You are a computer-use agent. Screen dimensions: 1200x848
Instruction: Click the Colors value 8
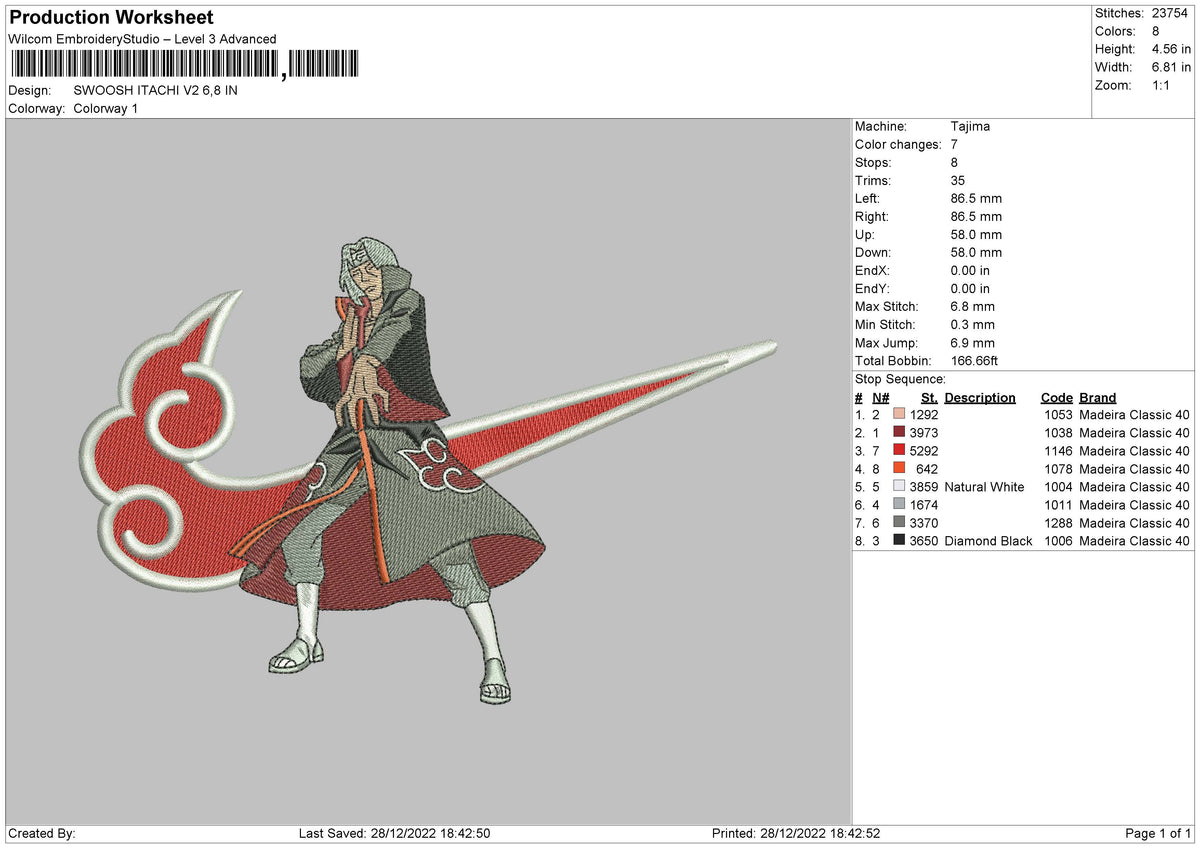1156,31
